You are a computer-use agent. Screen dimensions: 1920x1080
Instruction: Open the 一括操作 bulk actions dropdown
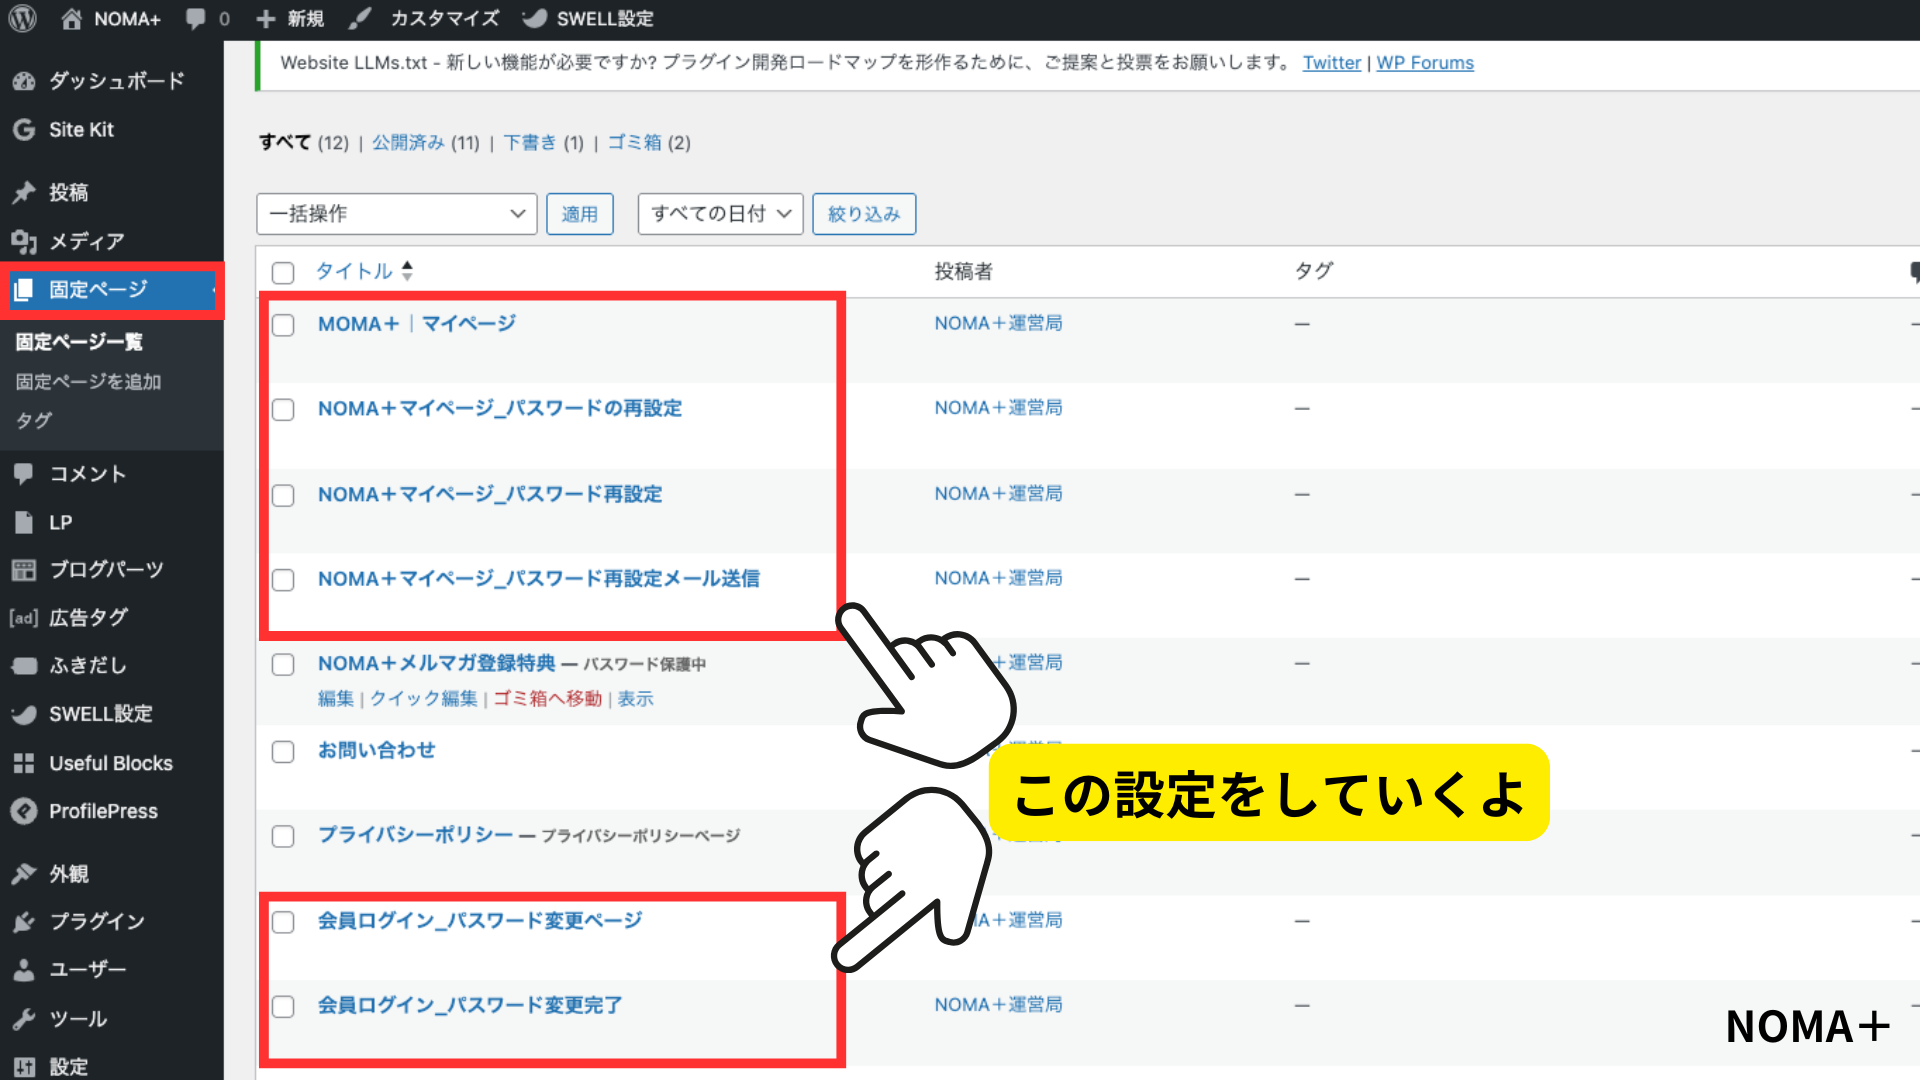pos(397,214)
